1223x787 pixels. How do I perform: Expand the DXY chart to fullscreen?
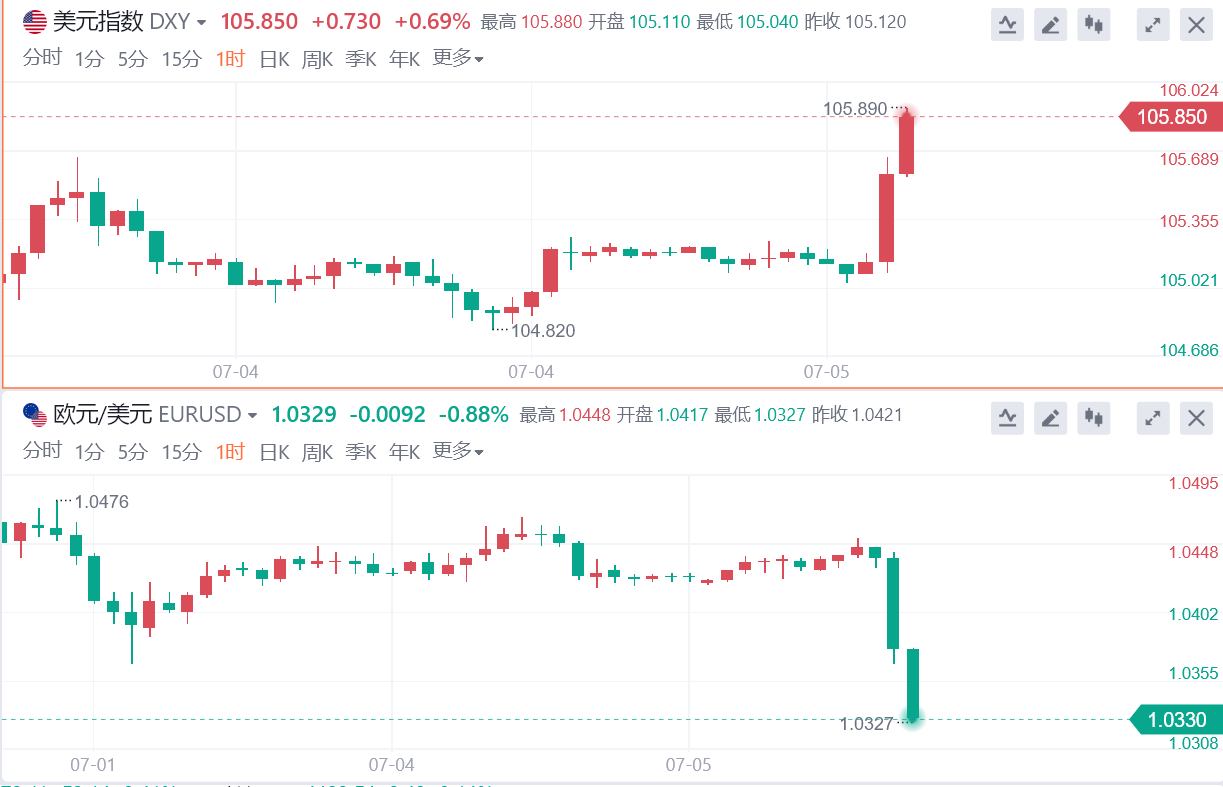pyautogui.click(x=1154, y=25)
